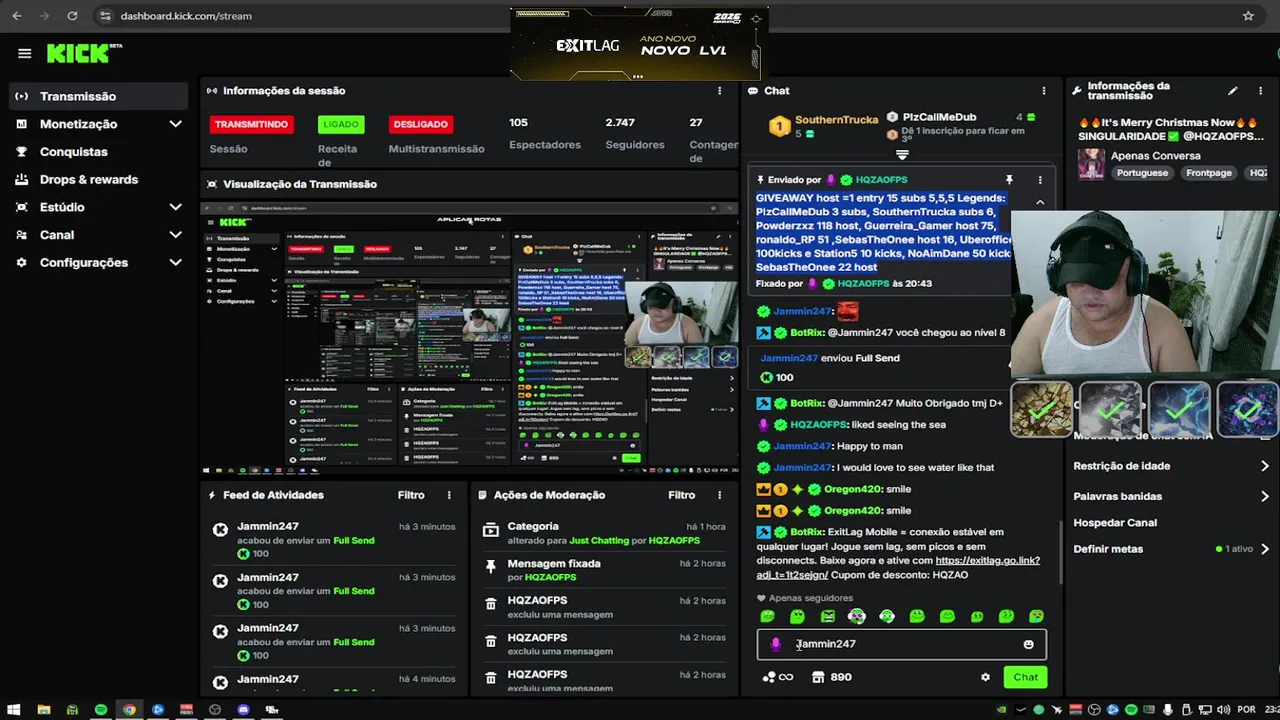Image resolution: width=1280 pixels, height=720 pixels.
Task: Open the Windows Start menu
Action: coord(14,709)
